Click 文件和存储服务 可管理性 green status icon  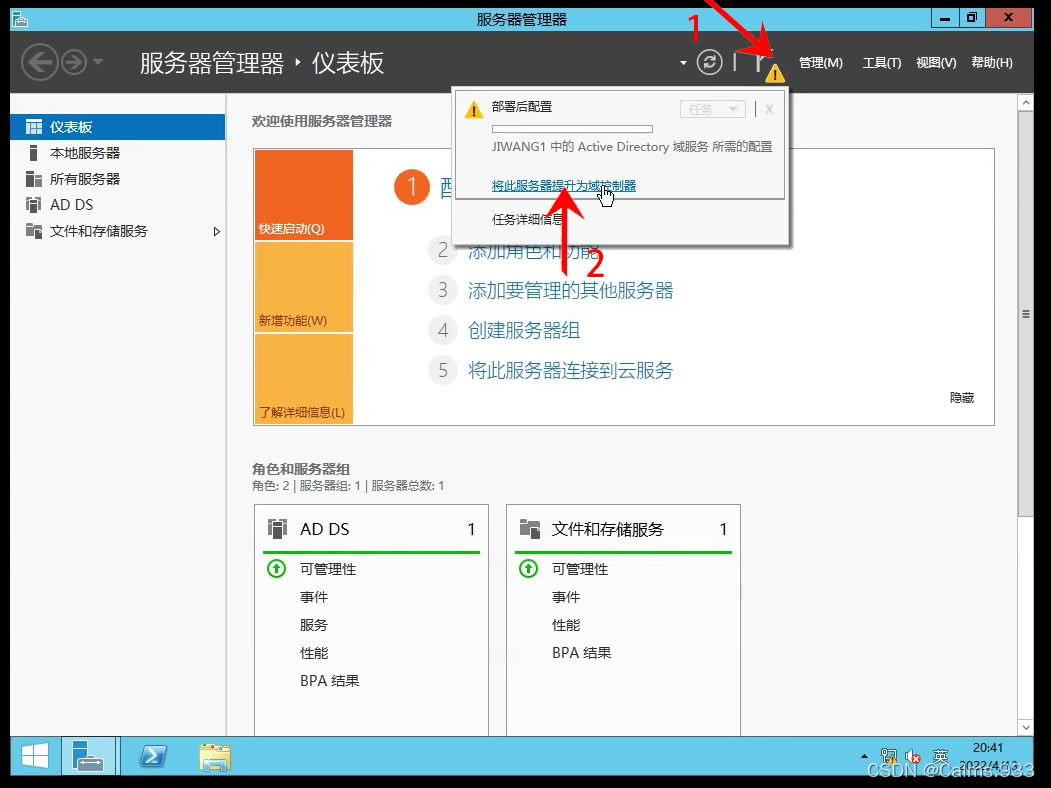tap(528, 569)
